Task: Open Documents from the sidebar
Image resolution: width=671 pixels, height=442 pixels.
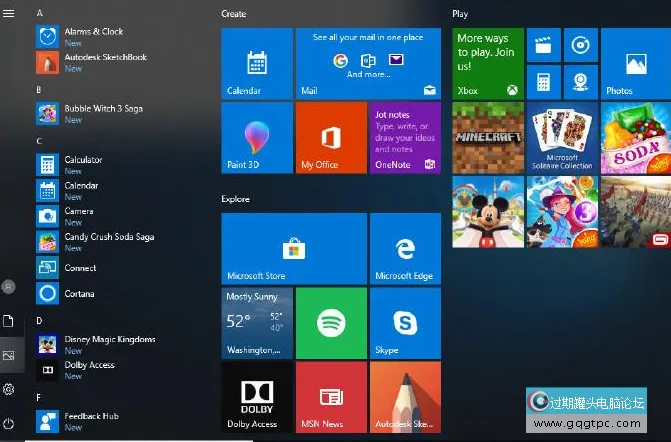Action: click(9, 321)
